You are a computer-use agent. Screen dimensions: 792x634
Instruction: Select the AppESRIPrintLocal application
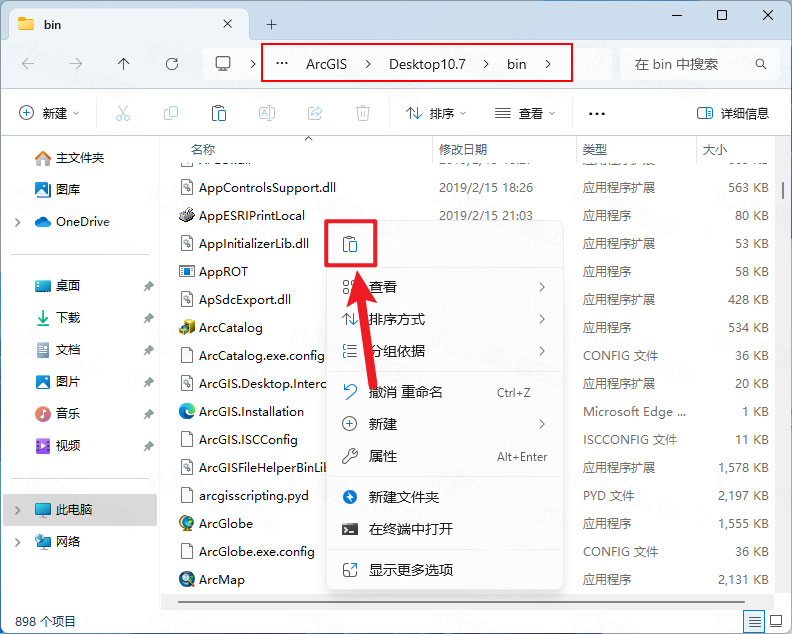[x=252, y=216]
